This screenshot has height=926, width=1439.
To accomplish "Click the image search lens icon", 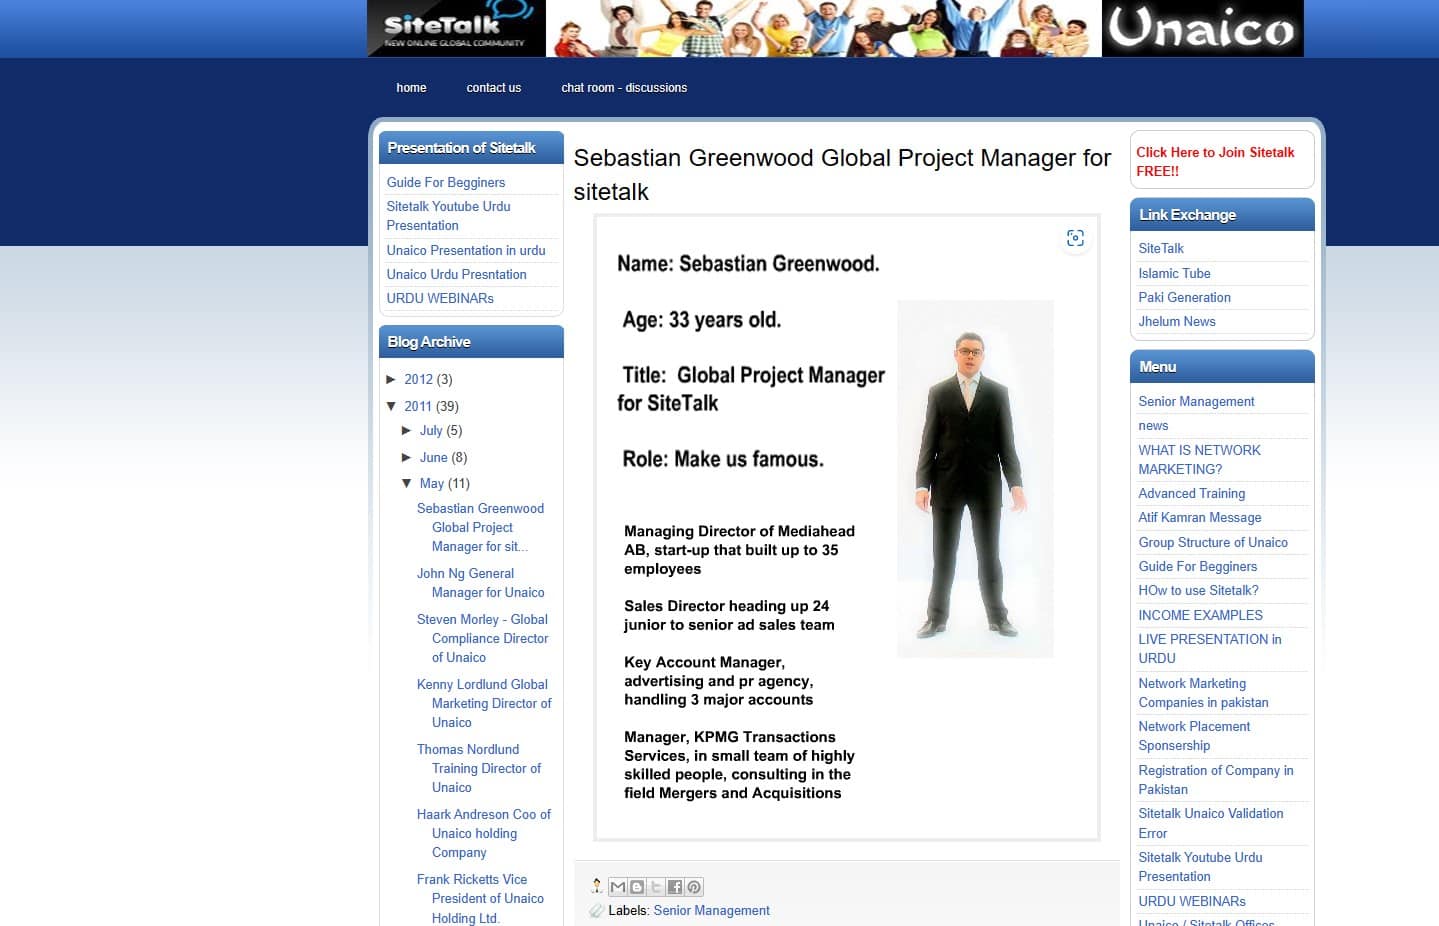I will [x=1075, y=238].
